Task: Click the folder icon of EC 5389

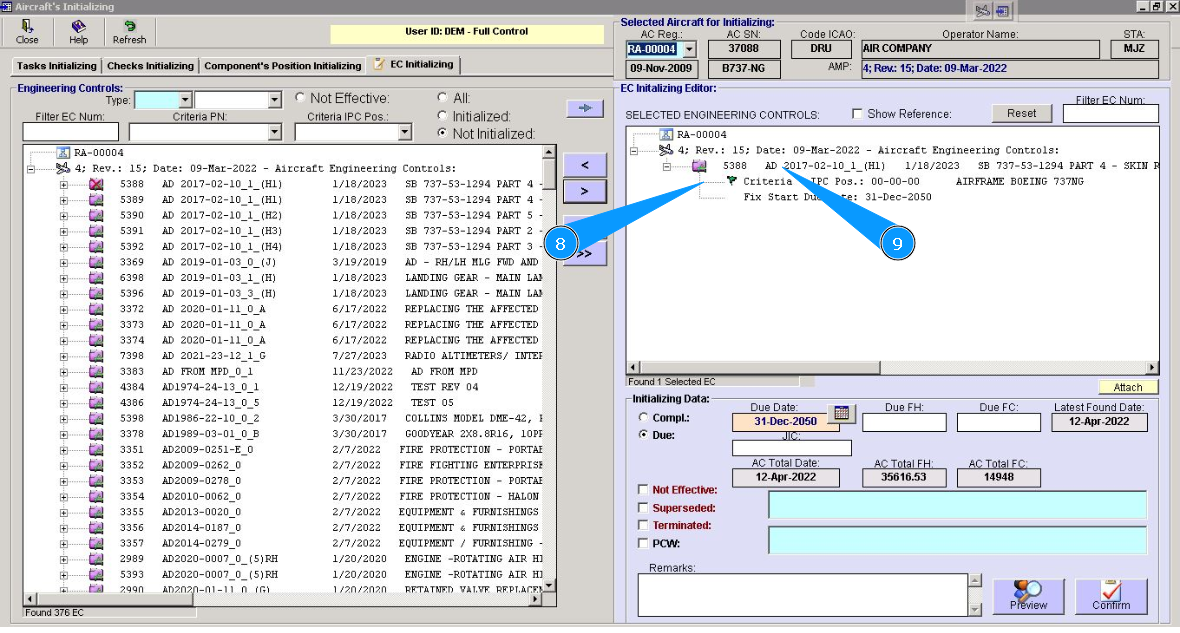Action: 97,200
